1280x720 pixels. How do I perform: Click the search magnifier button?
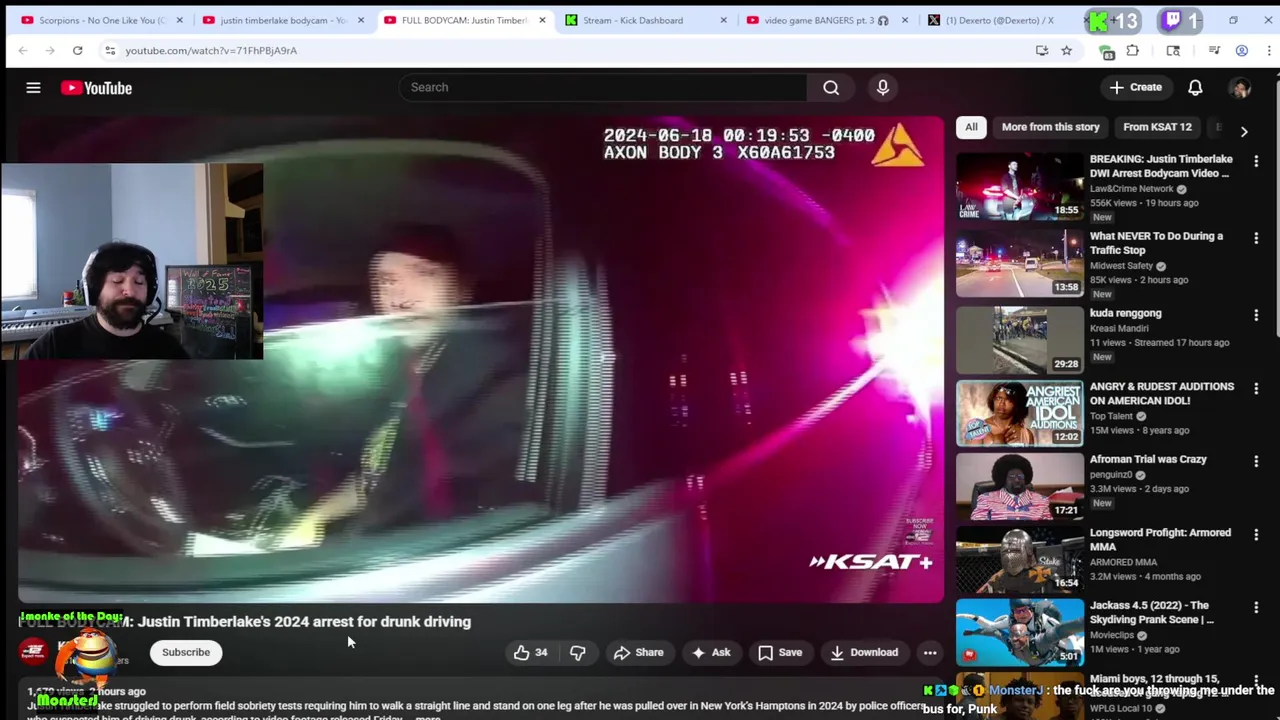coord(831,87)
